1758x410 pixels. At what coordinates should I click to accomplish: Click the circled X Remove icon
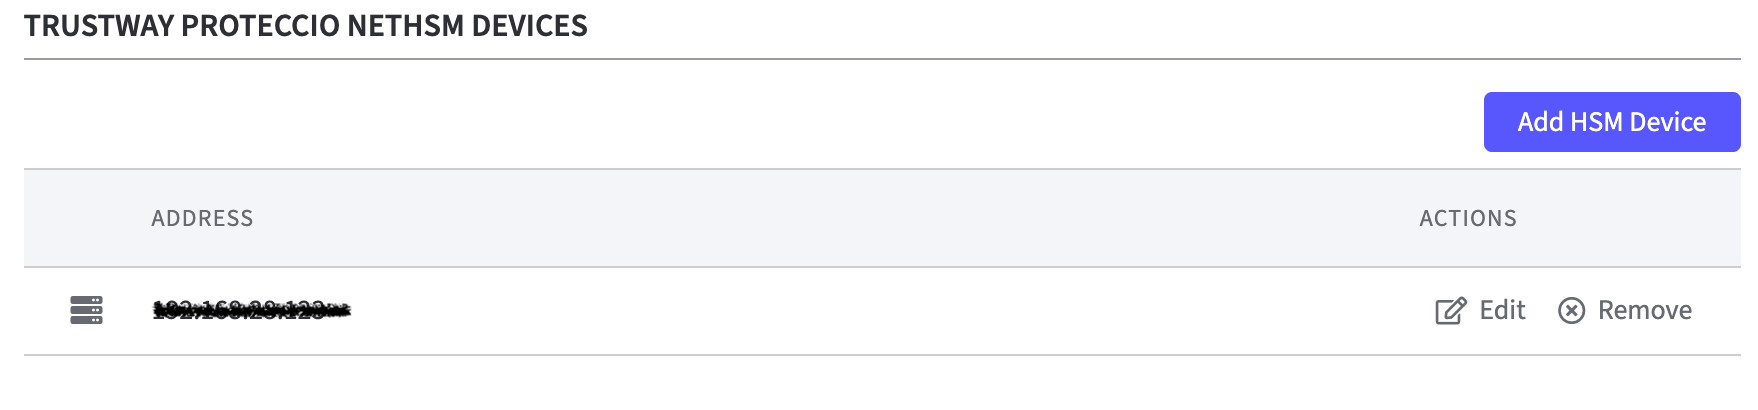click(1571, 311)
